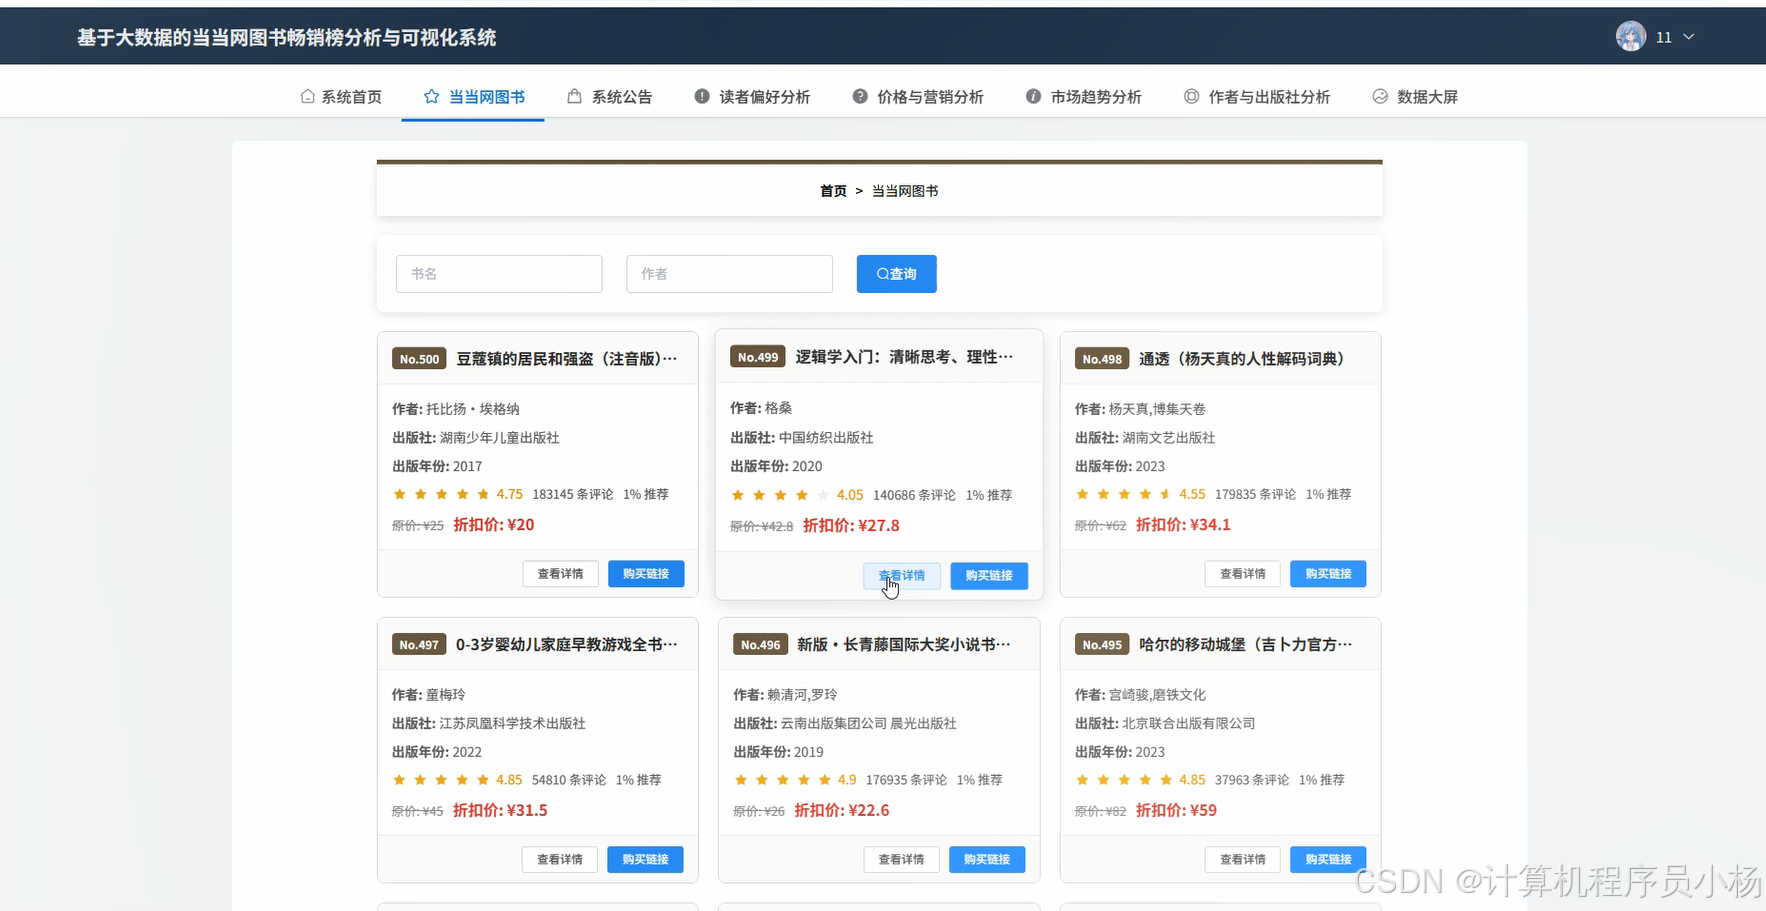
Task: Click title 新版·长青藤国际大奖小说书
Action: 904,645
